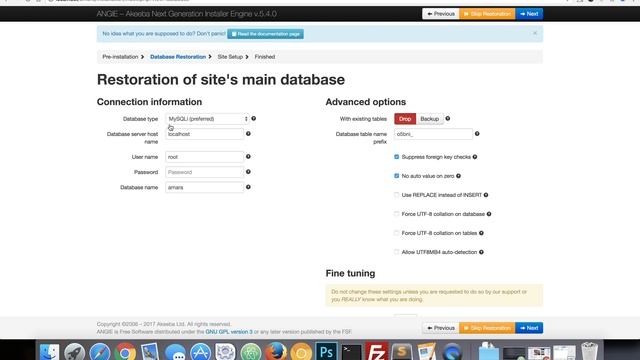Select Backup for existing tables
The height and width of the screenshot is (360, 640).
point(429,119)
